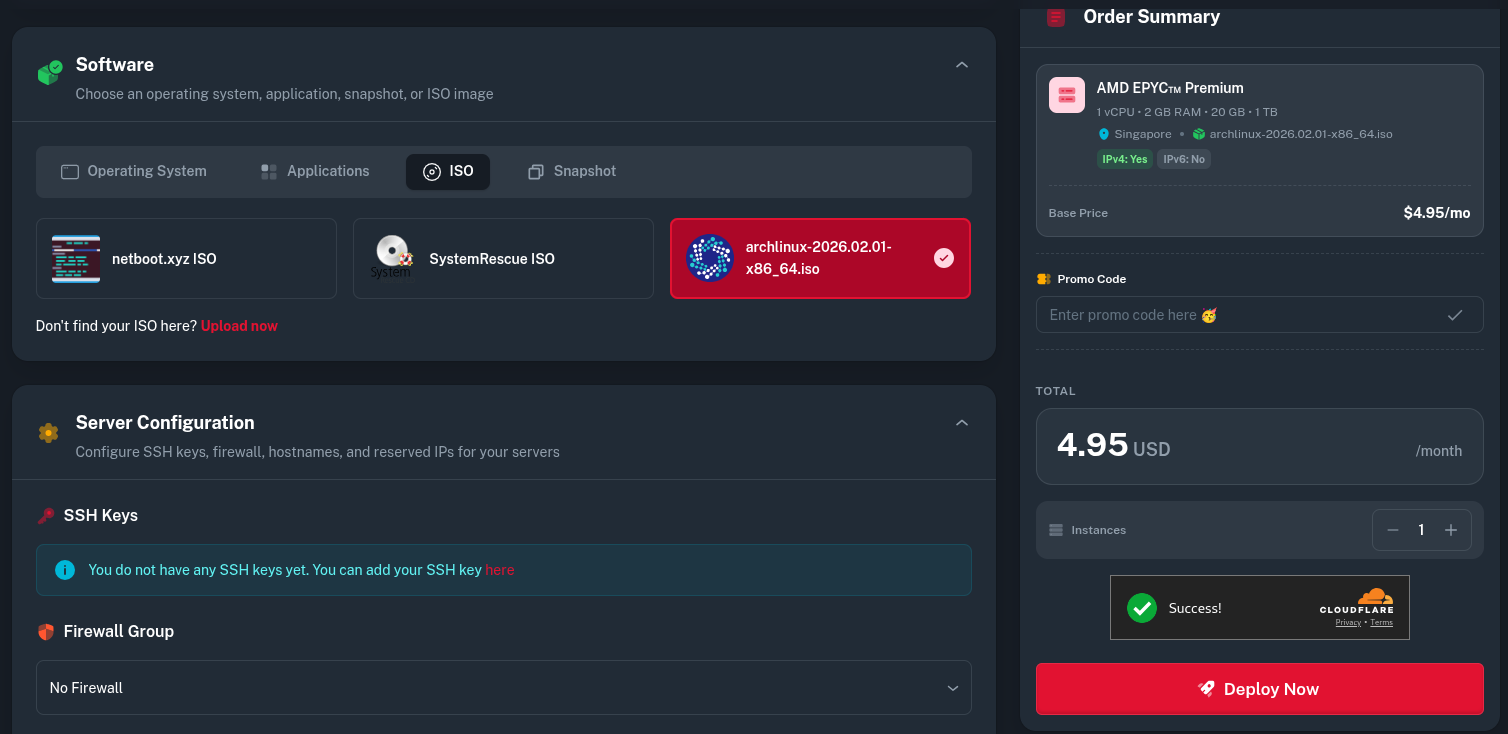Screen dimensions: 1508x734
Task: Select the netboot.xyz ISO option
Action: coord(186,259)
